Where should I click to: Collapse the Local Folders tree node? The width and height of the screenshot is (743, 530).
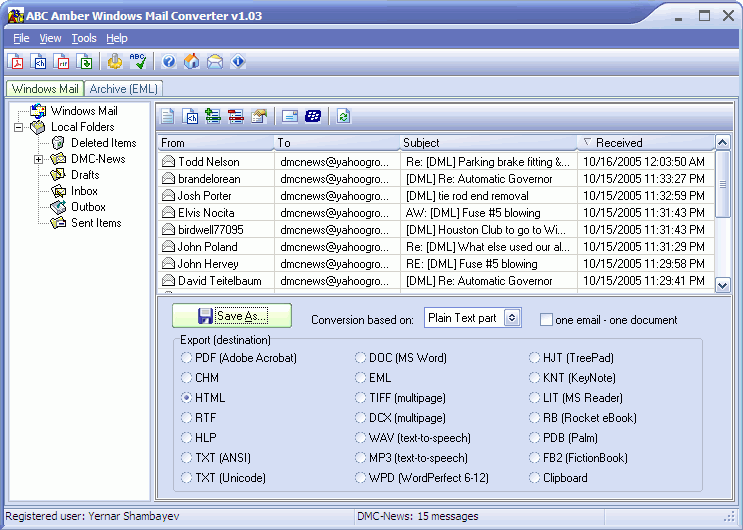click(x=18, y=128)
